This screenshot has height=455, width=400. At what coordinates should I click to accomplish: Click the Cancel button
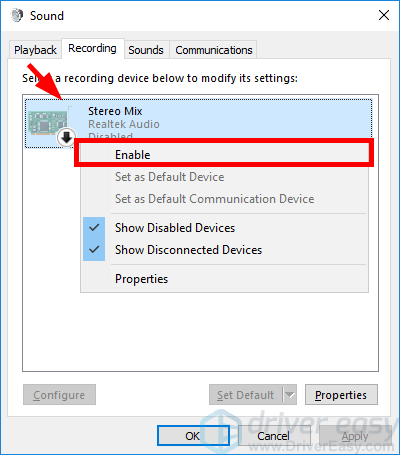tap(273, 436)
